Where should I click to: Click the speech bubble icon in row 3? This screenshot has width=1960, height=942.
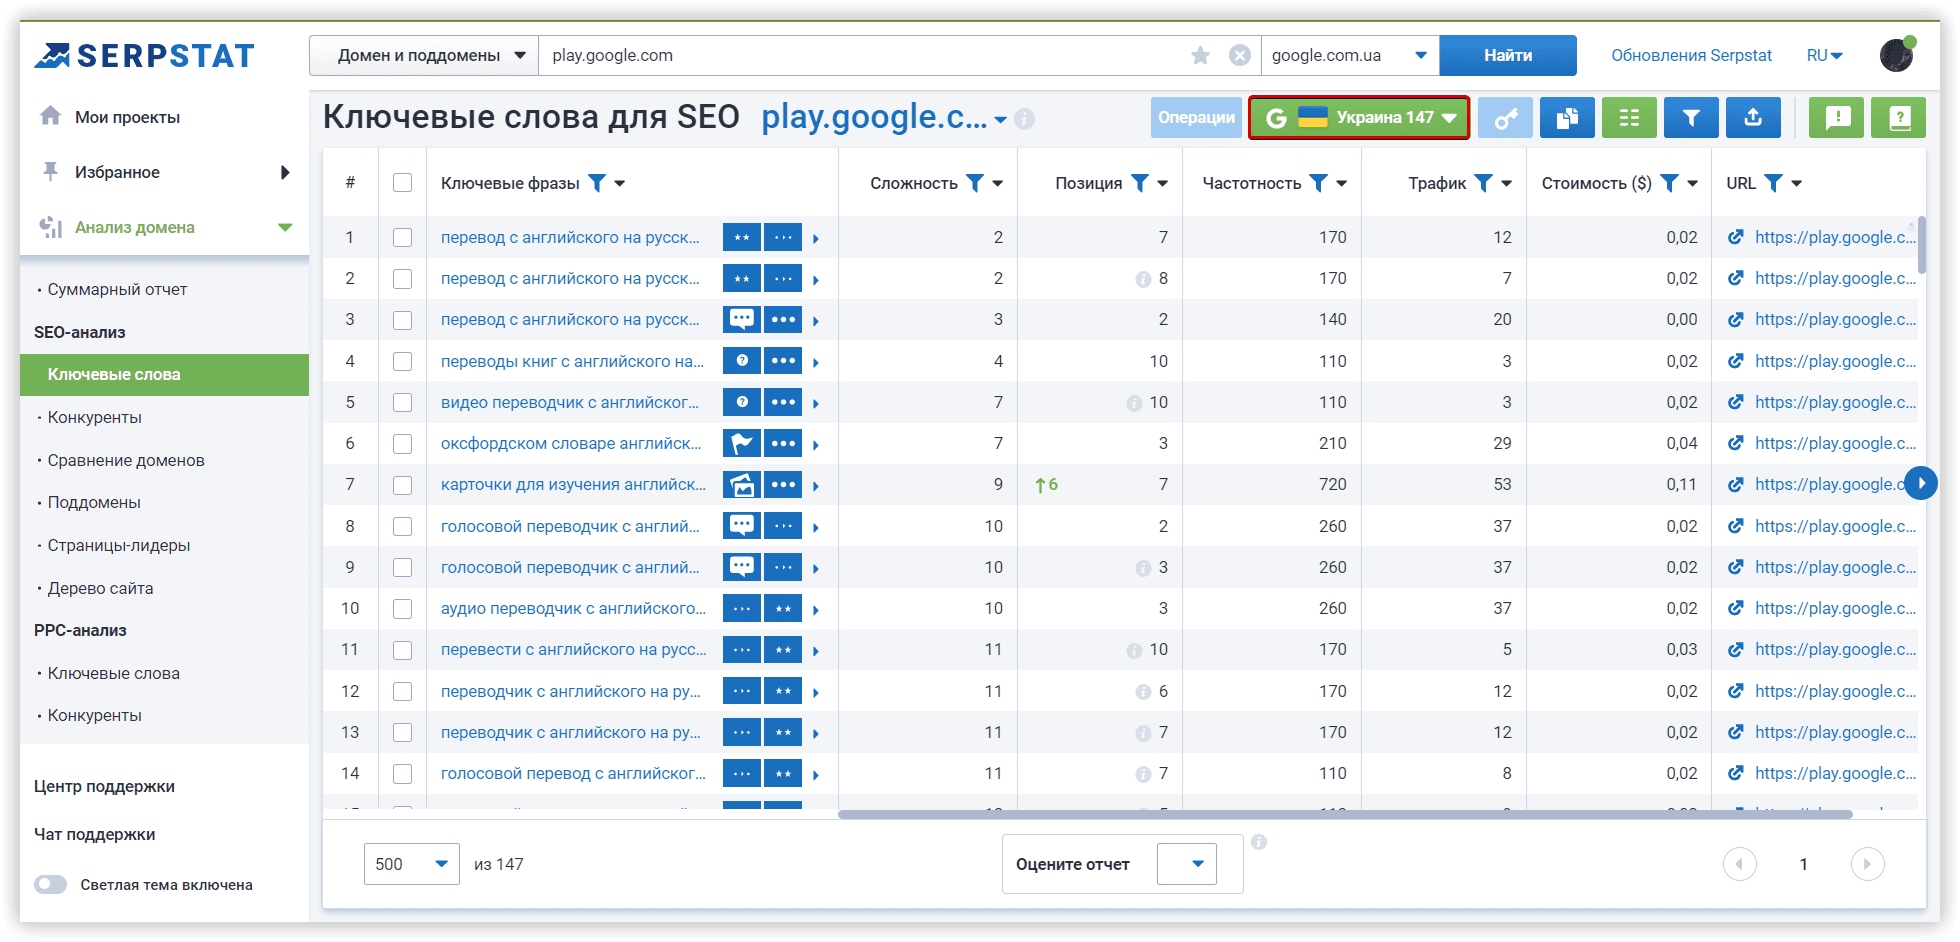pos(742,320)
